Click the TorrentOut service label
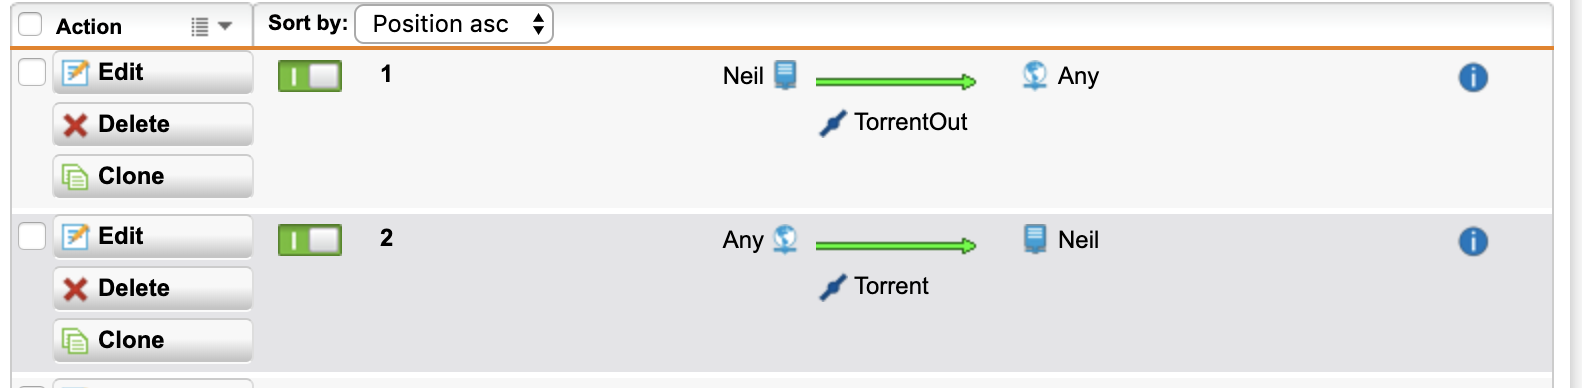1582x388 pixels. click(x=911, y=122)
